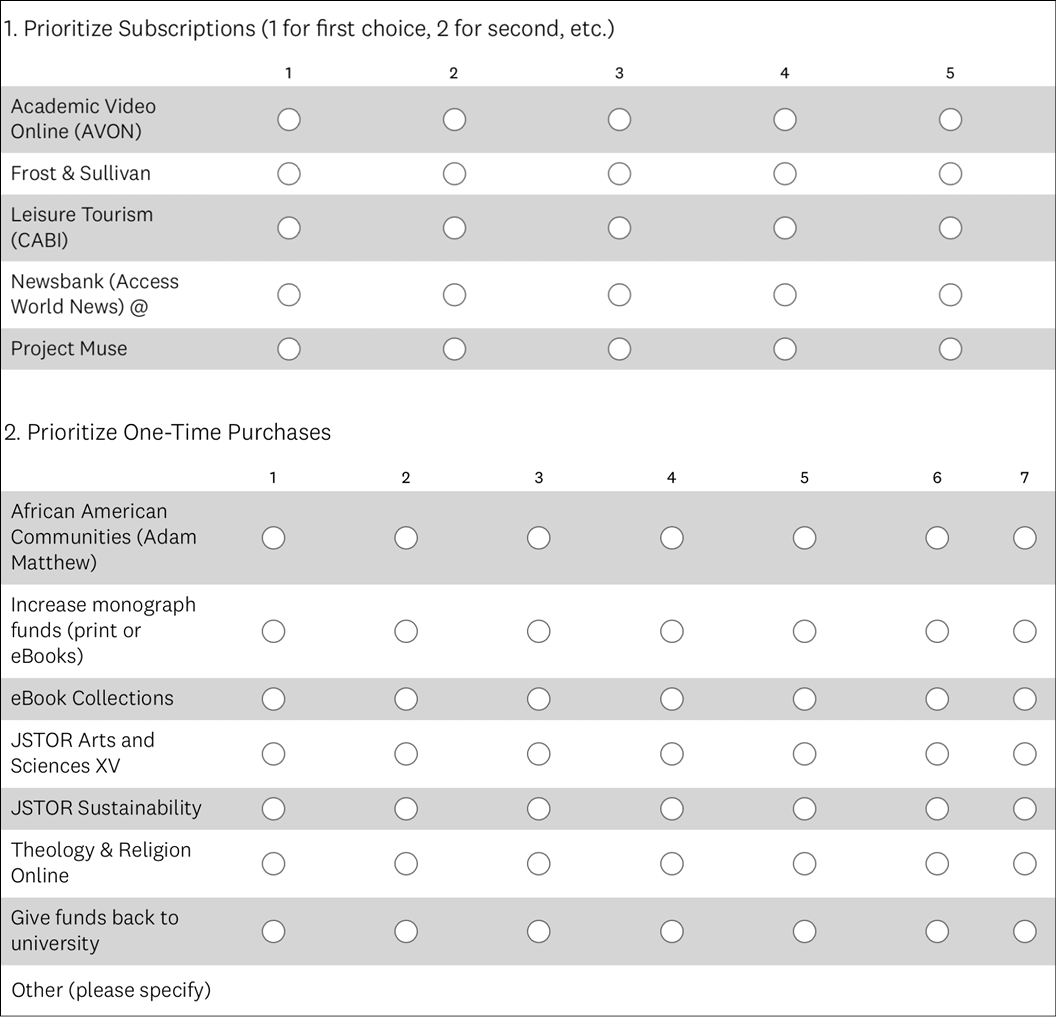Screen dimensions: 1056x1017
Task: Rank Academic Video Online (AVON) as 1
Action: [x=288, y=120]
